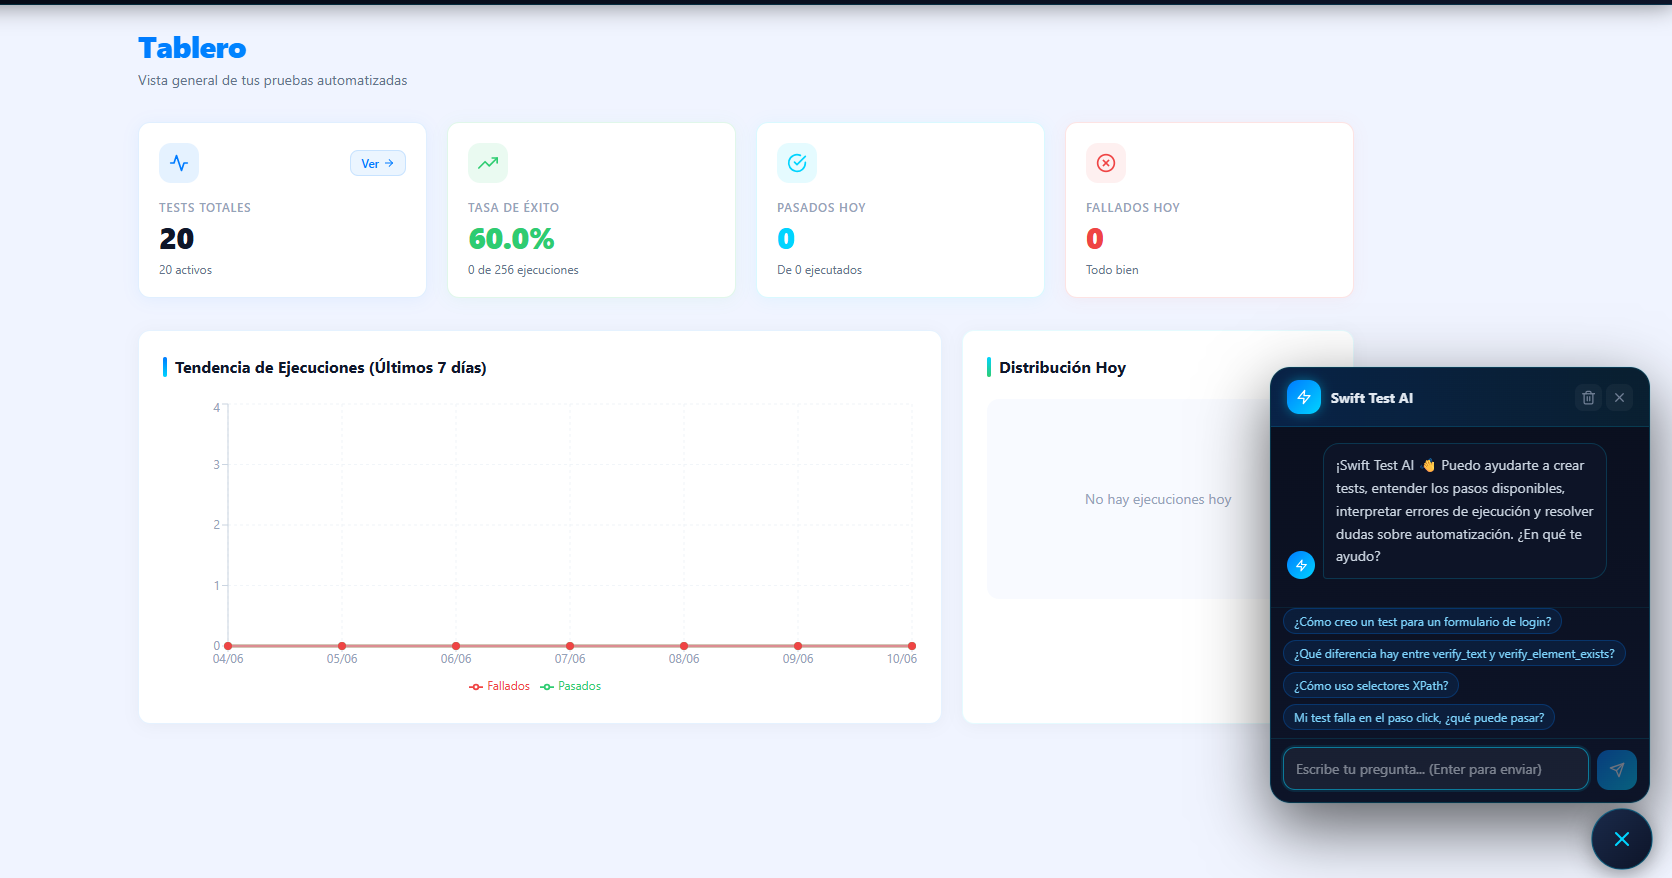
Task: Click the activity pulse icon in Tests Totales card
Action: coord(179,163)
